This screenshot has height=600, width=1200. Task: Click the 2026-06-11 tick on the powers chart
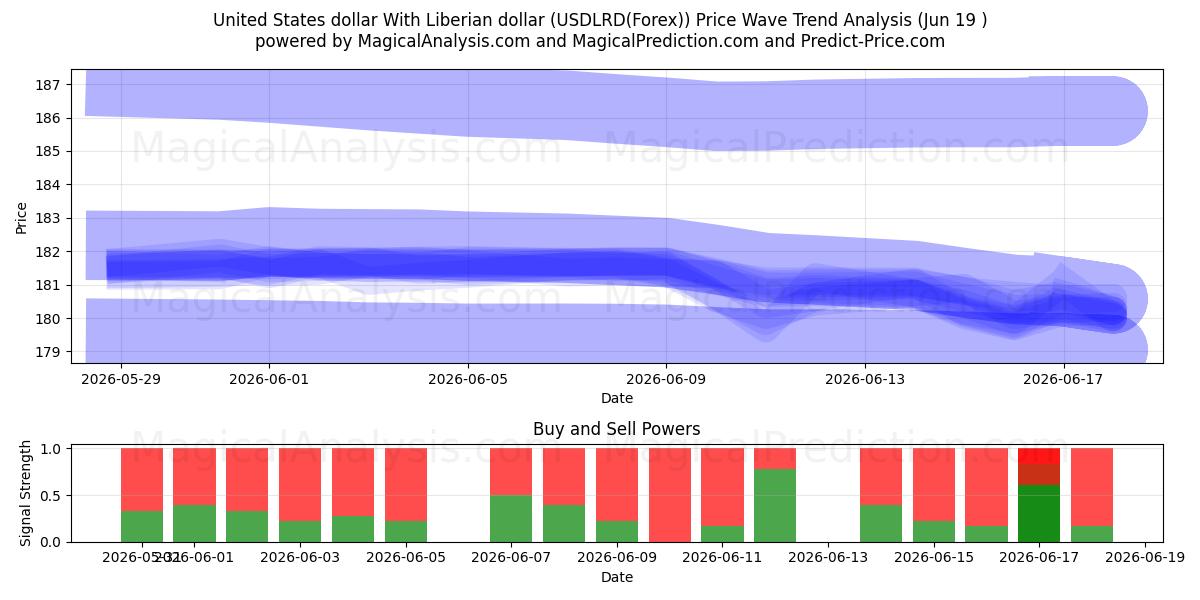722,558
